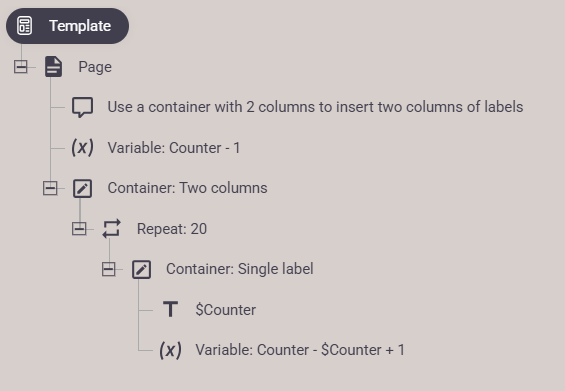Click the Template calculator icon
This screenshot has height=391, width=565.
[25, 26]
